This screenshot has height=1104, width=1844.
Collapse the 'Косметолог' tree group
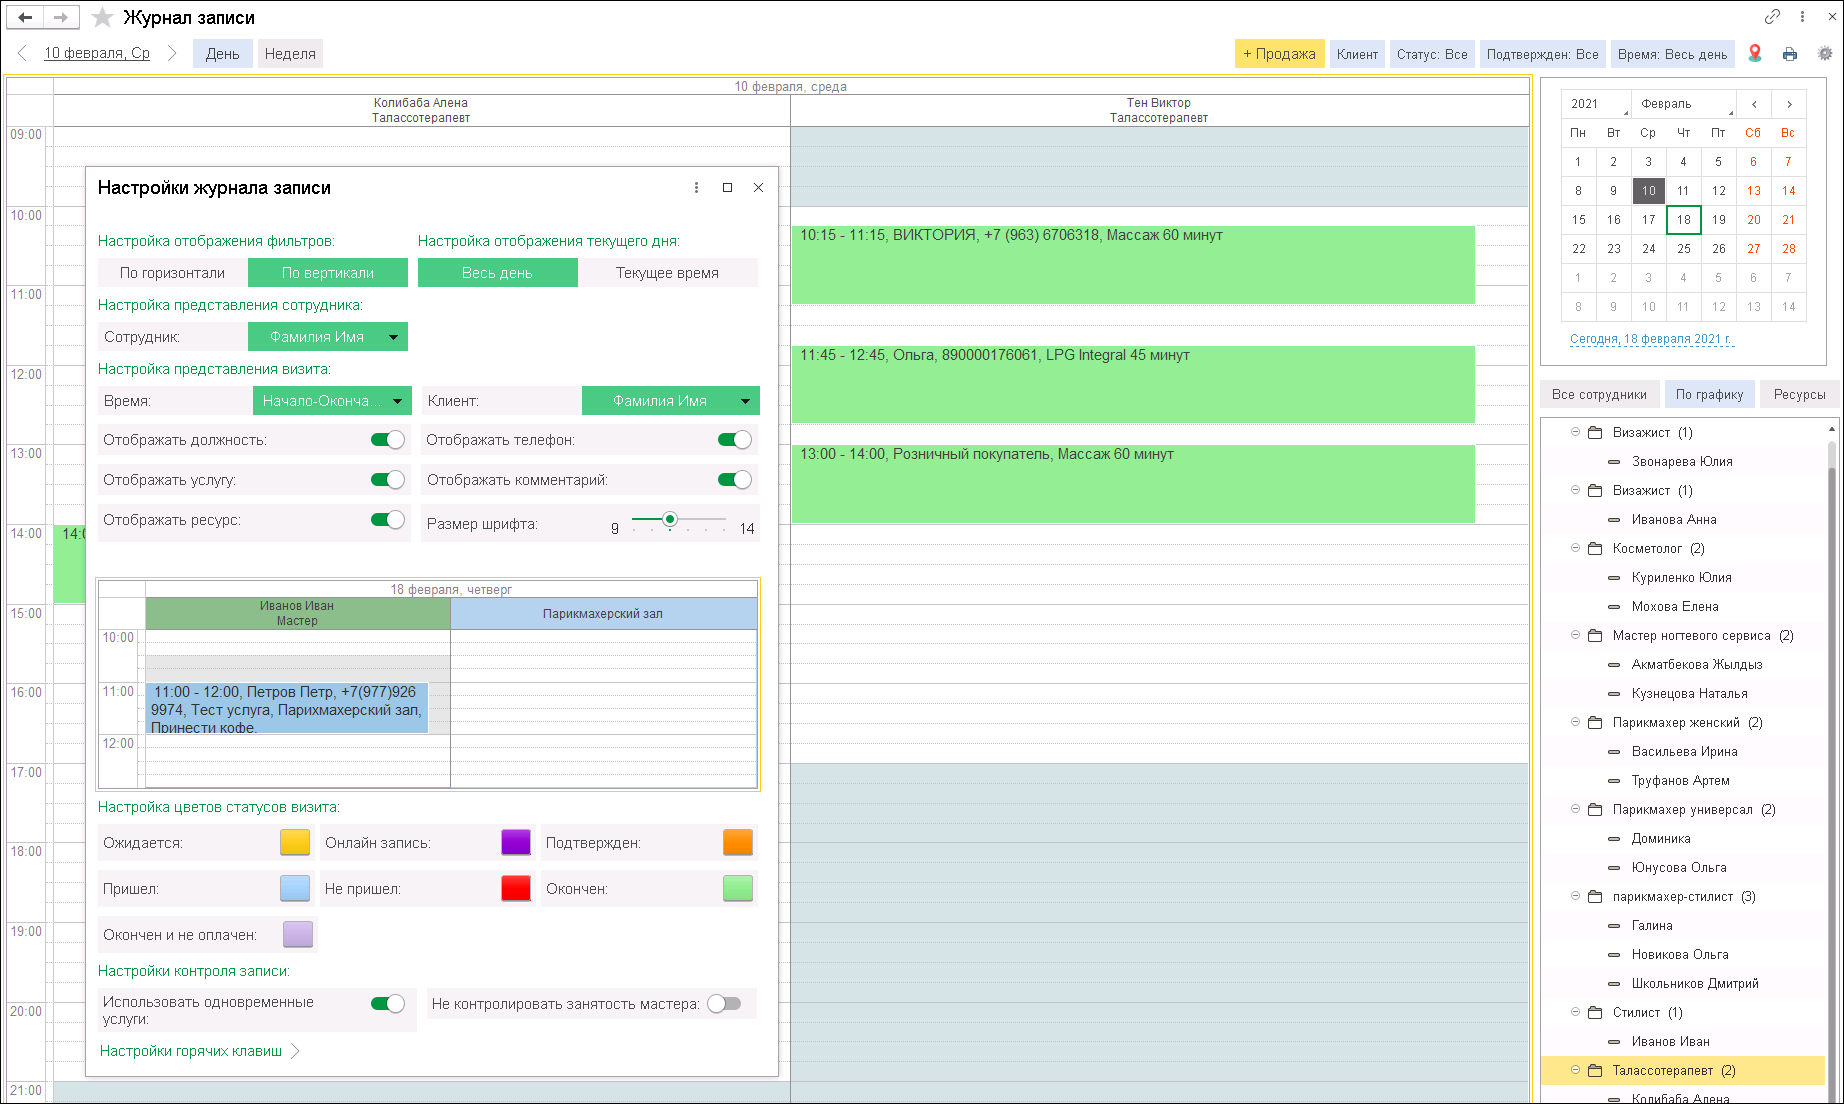[x=1575, y=548]
